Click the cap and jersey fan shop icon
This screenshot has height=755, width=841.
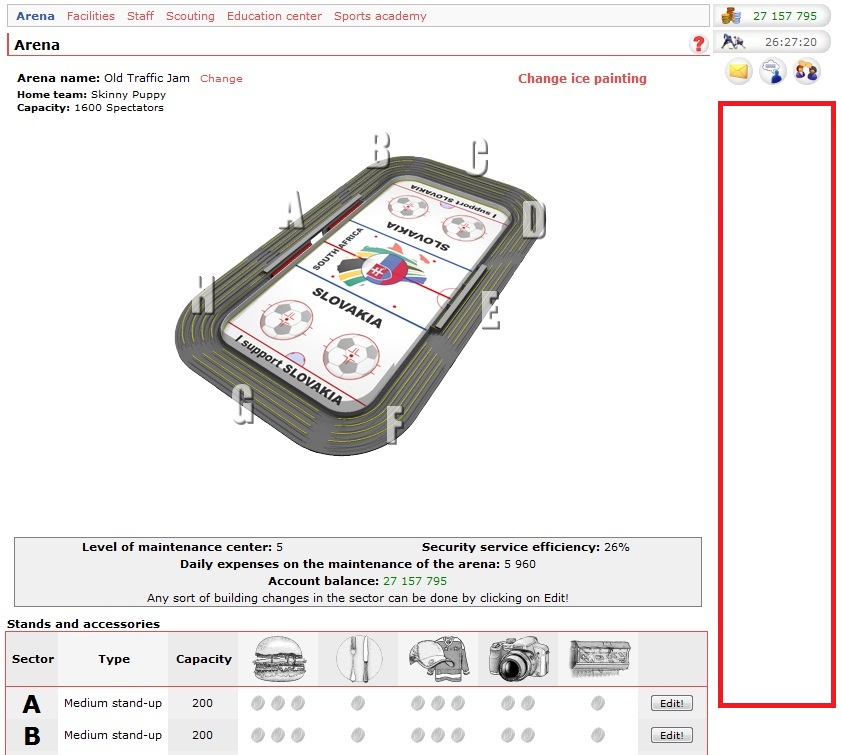(x=439, y=659)
